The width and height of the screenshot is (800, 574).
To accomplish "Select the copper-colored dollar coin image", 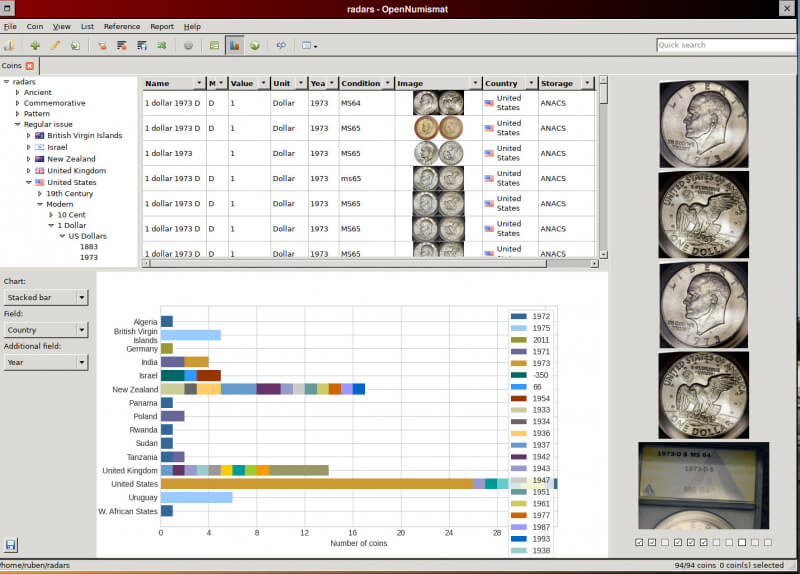I will pyautogui.click(x=438, y=128).
